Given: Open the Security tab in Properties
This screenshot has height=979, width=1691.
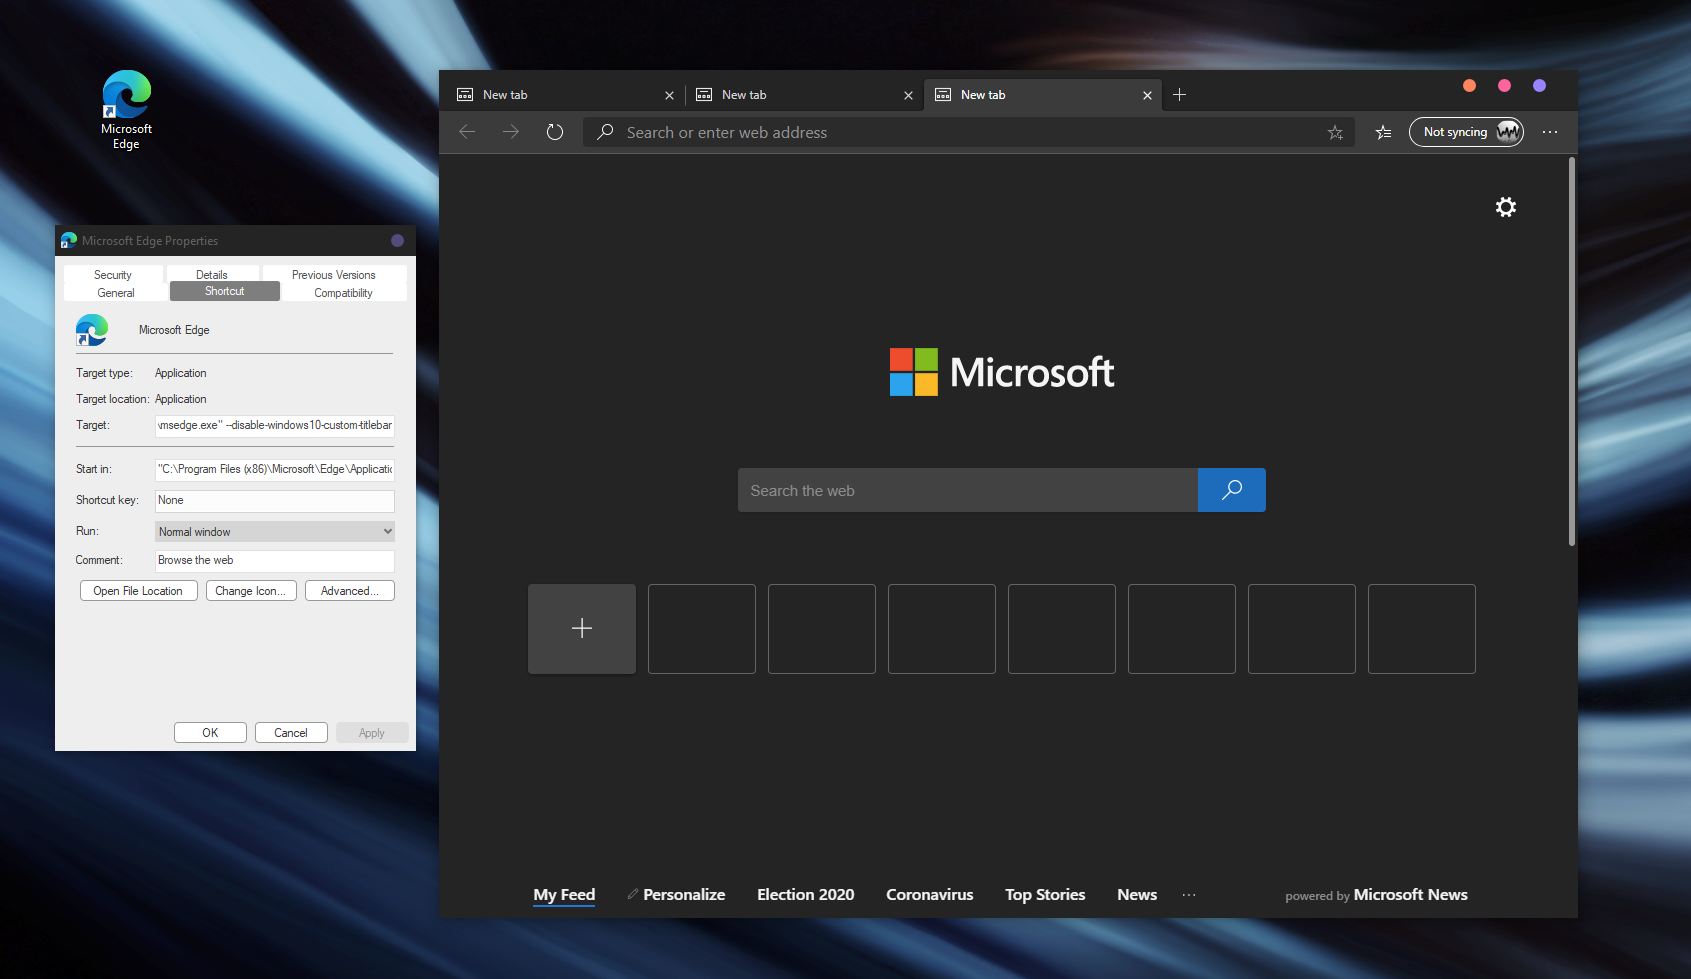Looking at the screenshot, I should point(113,275).
